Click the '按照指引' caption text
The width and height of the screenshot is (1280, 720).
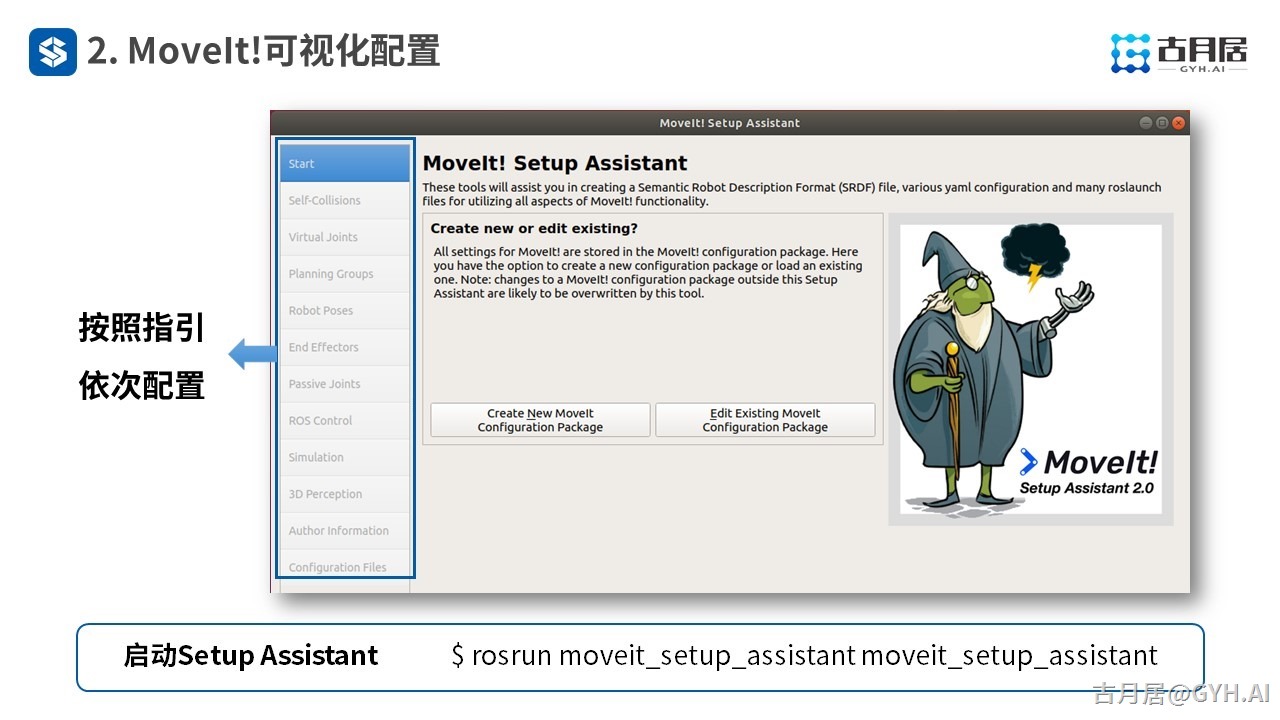pos(142,327)
